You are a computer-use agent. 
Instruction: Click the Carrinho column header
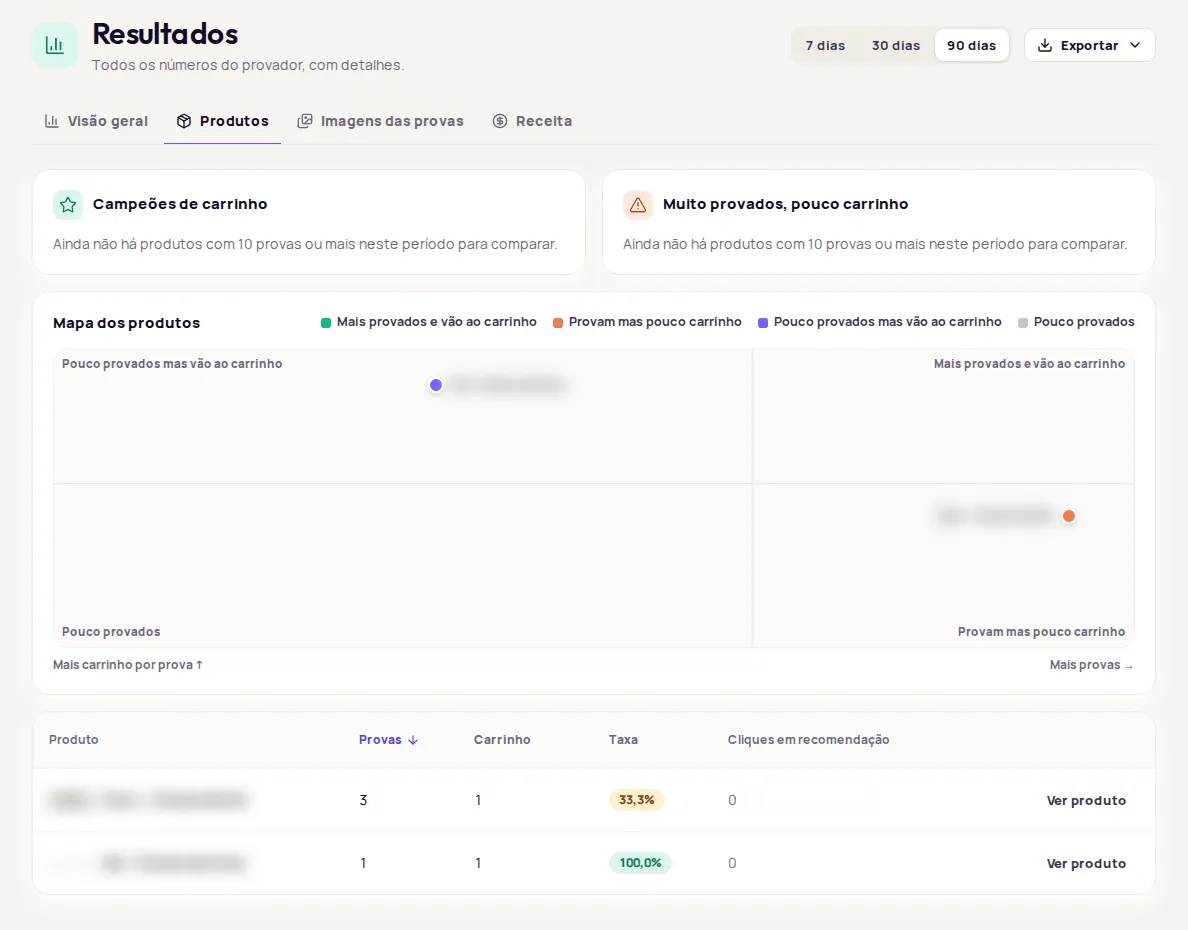[502, 740]
